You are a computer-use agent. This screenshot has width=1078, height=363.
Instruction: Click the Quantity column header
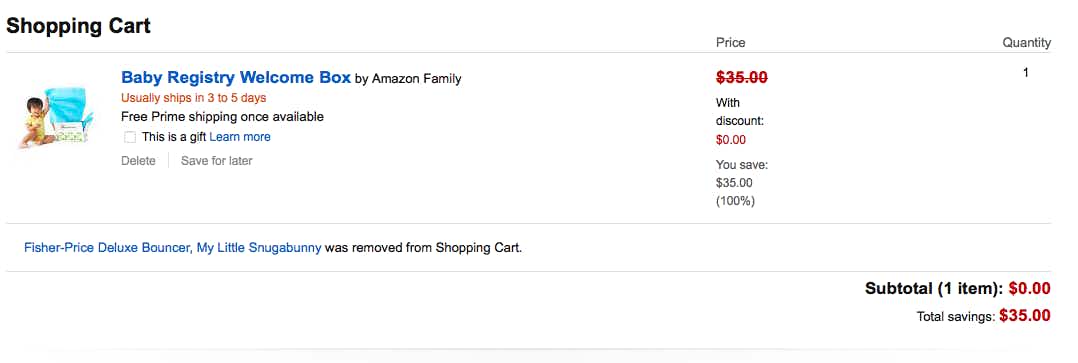(x=1026, y=43)
